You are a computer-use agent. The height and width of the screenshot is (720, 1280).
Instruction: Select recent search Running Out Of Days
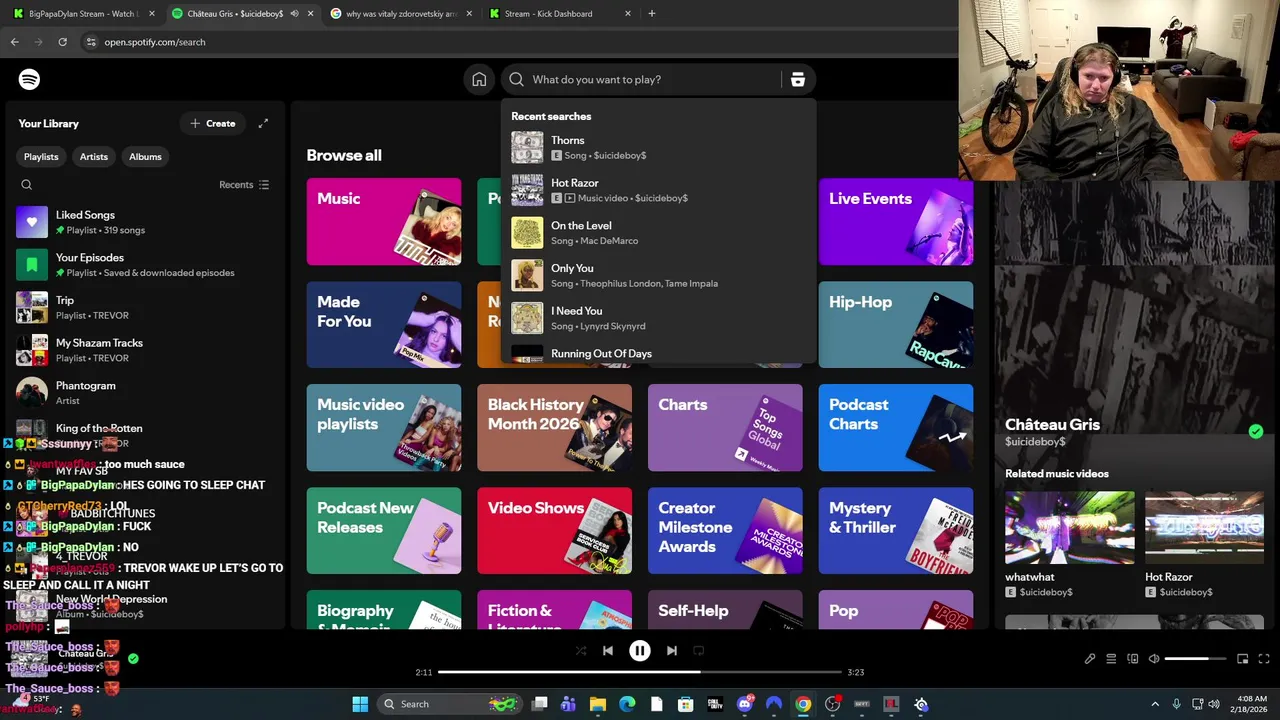tap(659, 354)
